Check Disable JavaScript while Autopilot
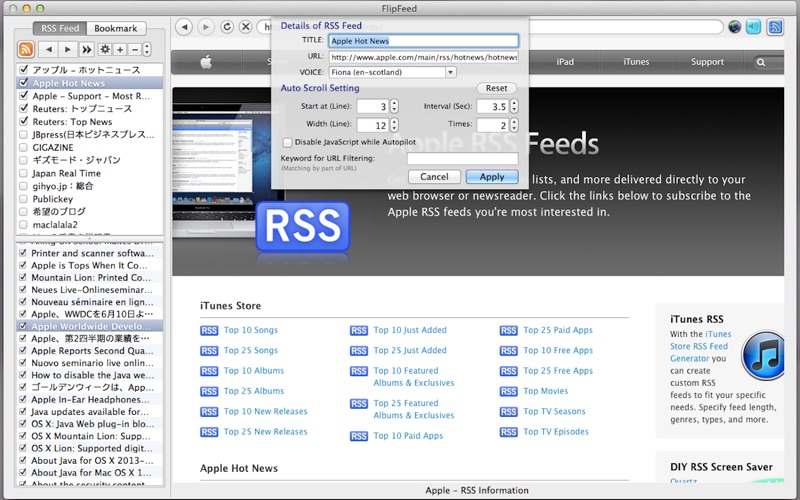The width and height of the screenshot is (800, 500). pyautogui.click(x=288, y=142)
